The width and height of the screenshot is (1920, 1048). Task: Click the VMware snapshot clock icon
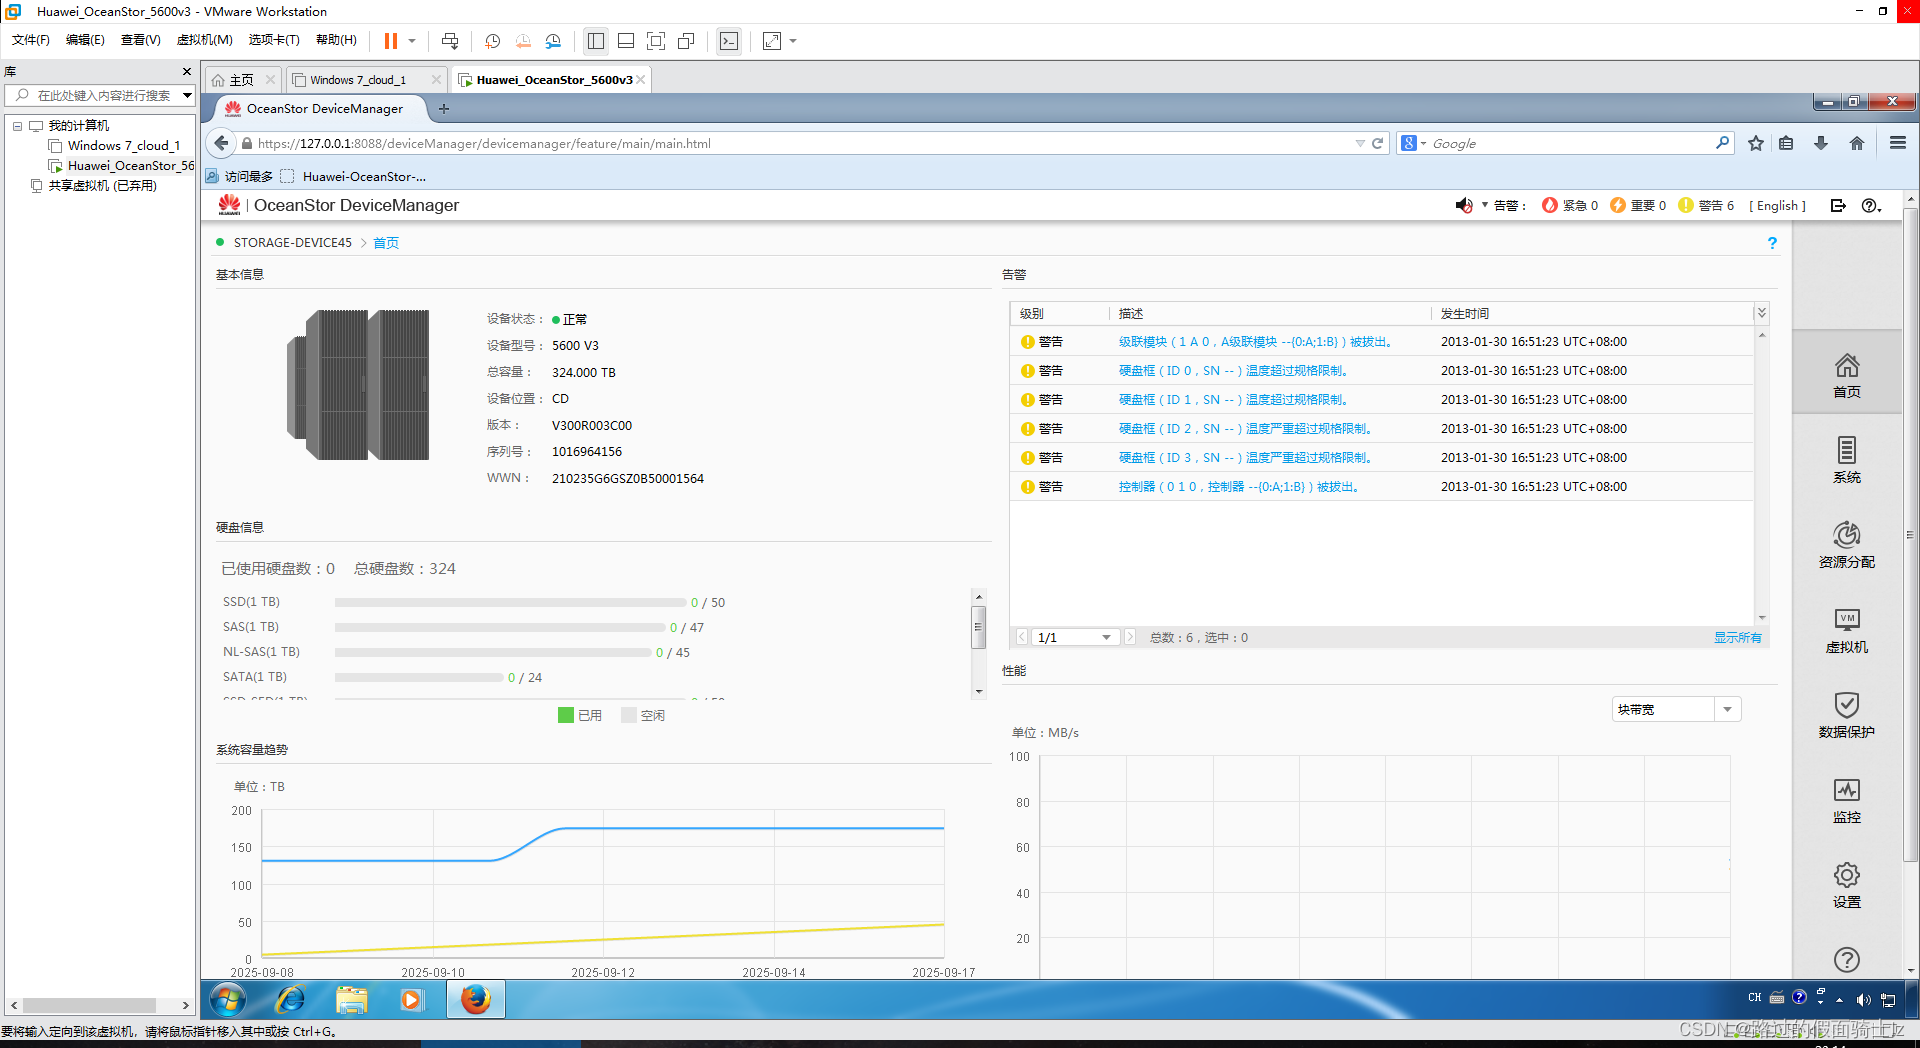point(492,41)
